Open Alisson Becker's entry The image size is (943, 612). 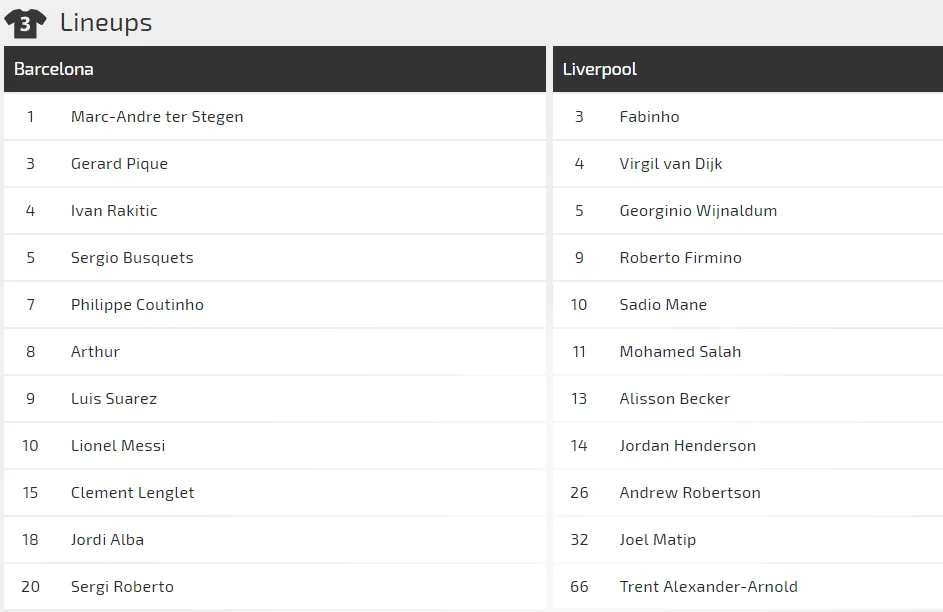pyautogui.click(x=674, y=398)
